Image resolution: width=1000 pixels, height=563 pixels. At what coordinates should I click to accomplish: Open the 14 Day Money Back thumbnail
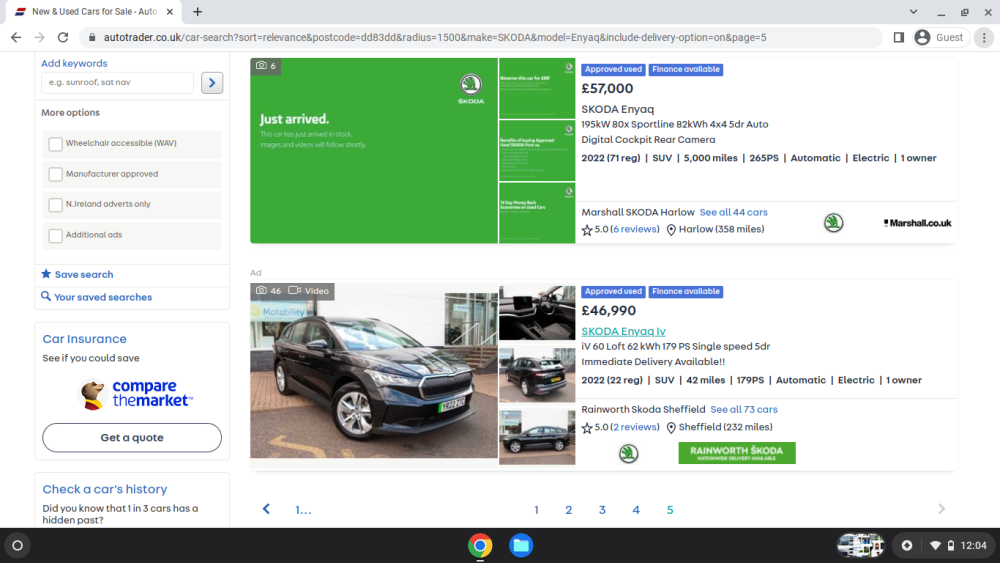click(537, 213)
